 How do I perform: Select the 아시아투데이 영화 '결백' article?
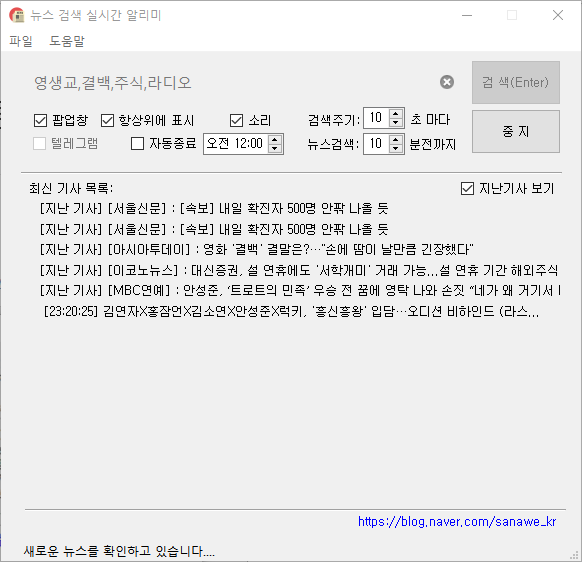[256, 249]
